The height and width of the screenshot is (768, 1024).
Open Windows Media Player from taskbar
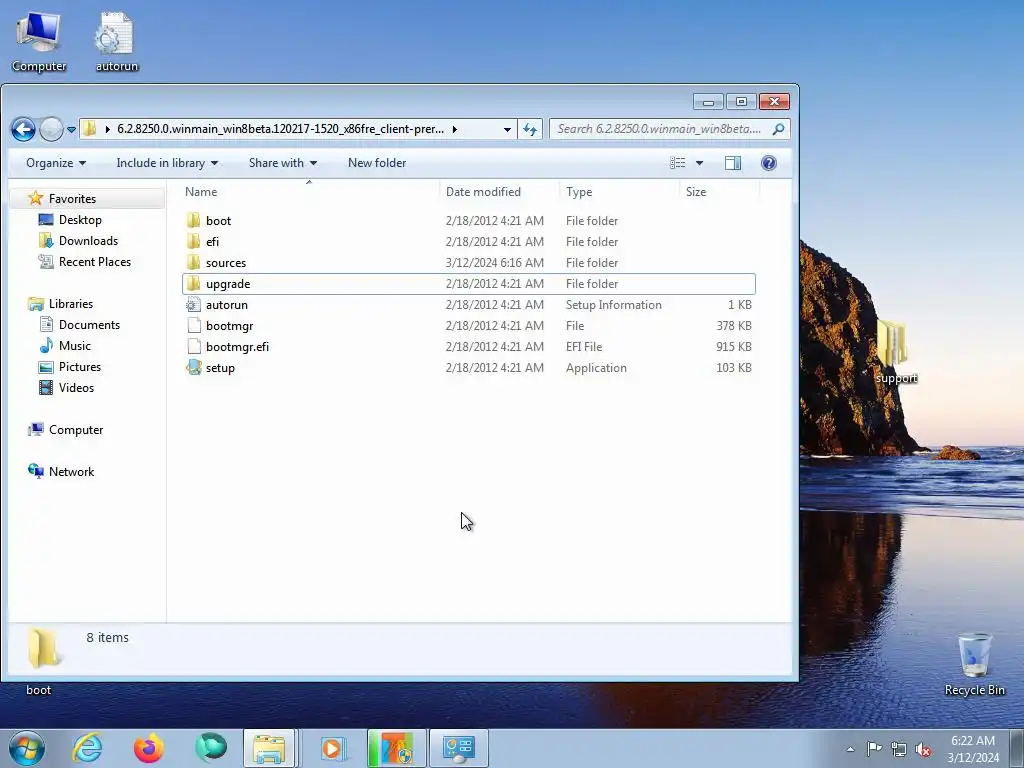pyautogui.click(x=332, y=748)
